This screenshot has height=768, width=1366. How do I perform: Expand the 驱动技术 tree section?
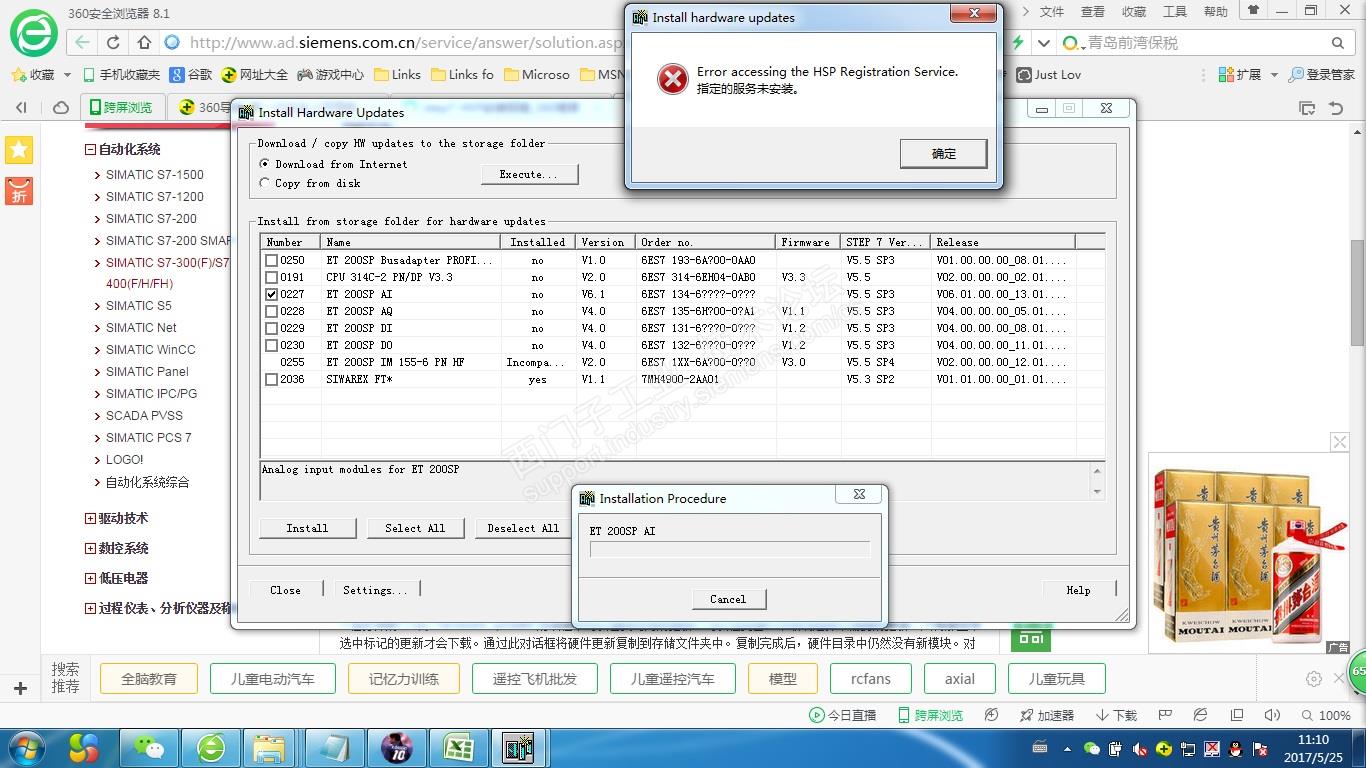coord(90,518)
